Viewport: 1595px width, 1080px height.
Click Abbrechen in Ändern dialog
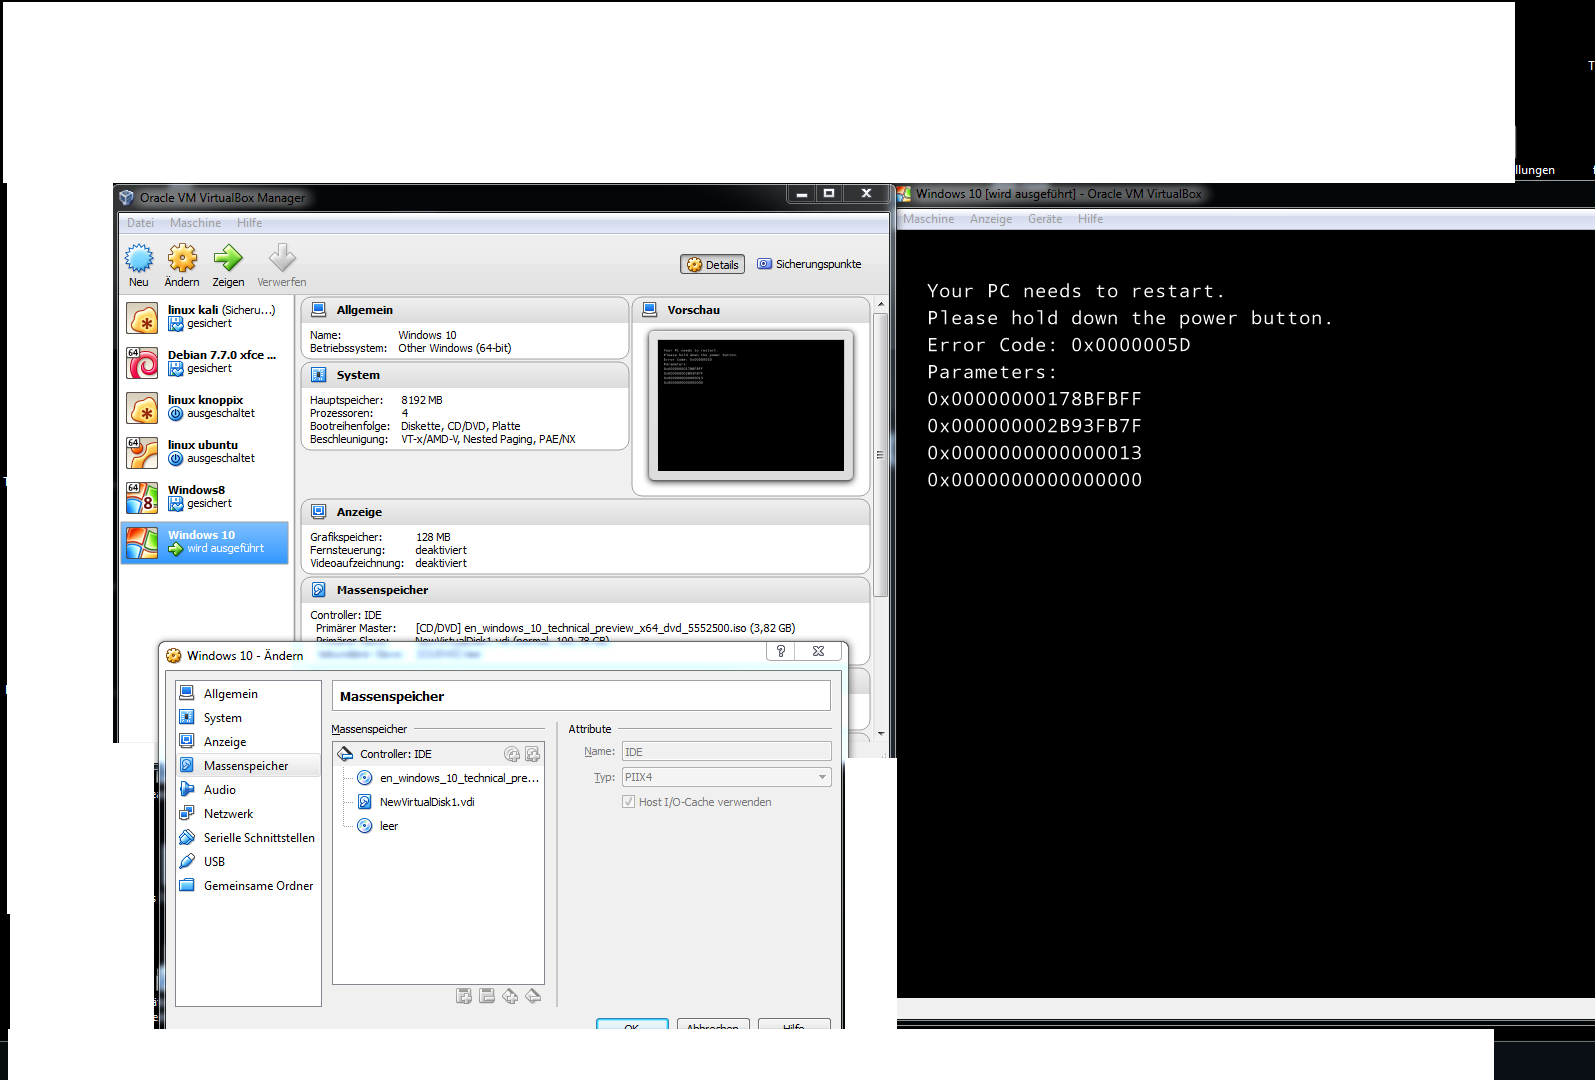coord(713,1025)
